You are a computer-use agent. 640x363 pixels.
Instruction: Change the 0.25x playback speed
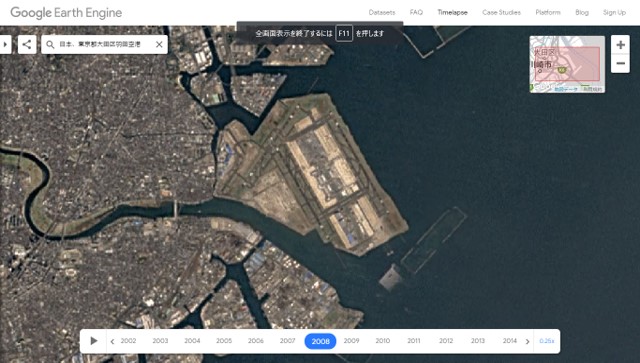(x=547, y=341)
